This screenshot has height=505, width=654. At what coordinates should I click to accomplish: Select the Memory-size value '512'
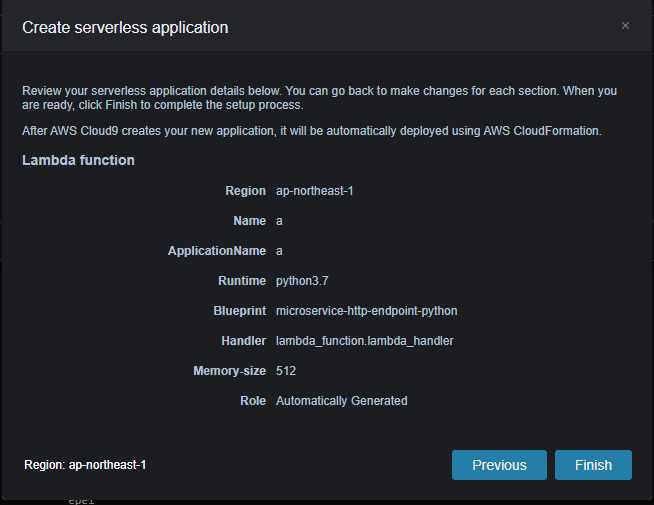(x=286, y=371)
